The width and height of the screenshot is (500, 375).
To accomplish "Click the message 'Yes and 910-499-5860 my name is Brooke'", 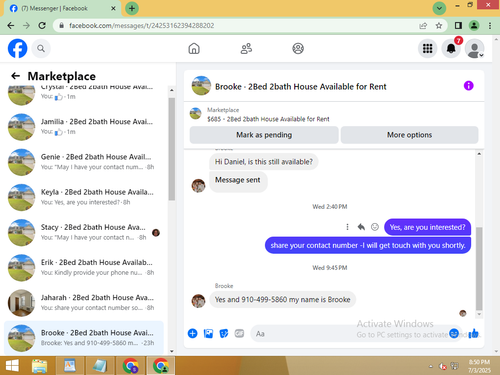I will coord(283,300).
